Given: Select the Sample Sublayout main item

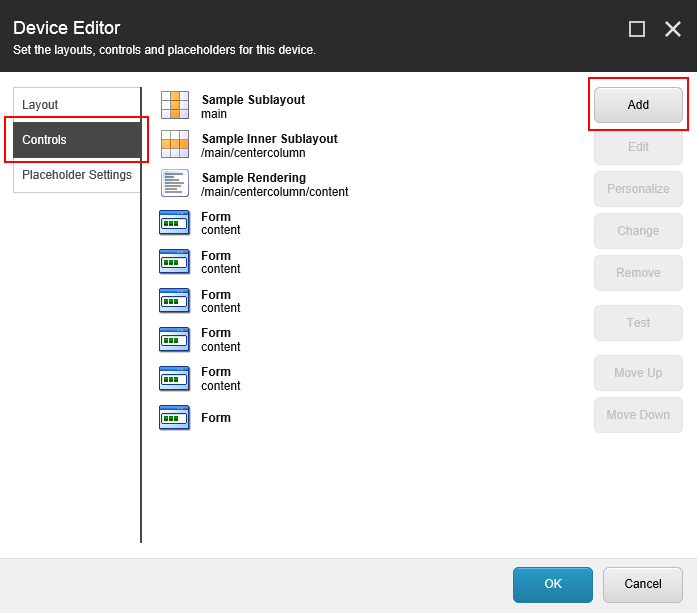Looking at the screenshot, I should point(253,107).
